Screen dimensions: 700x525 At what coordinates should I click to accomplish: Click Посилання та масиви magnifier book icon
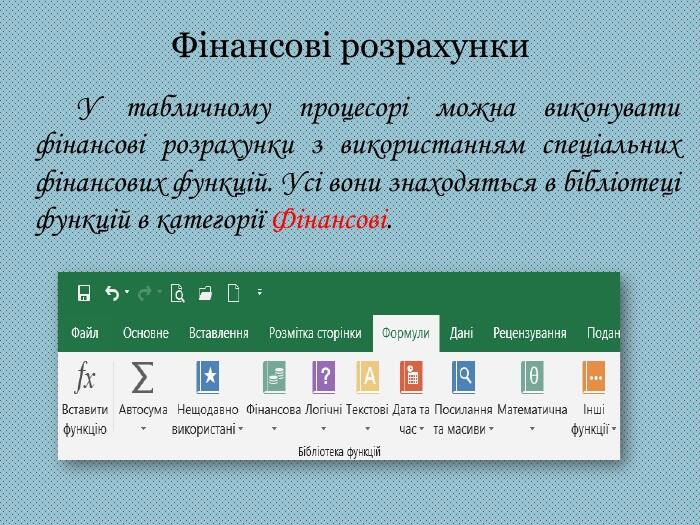[x=463, y=378]
